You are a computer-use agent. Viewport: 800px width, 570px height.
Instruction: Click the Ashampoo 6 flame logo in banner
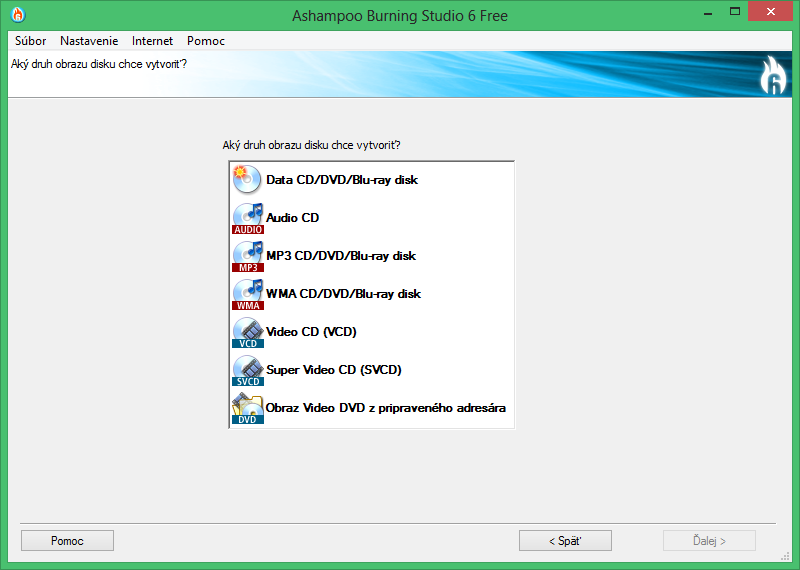coord(773,75)
